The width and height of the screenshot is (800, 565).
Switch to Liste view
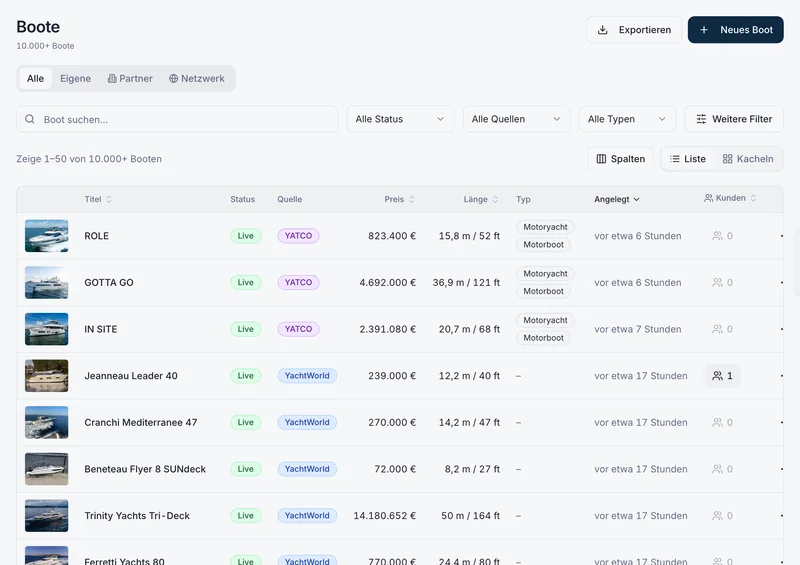[x=688, y=159]
